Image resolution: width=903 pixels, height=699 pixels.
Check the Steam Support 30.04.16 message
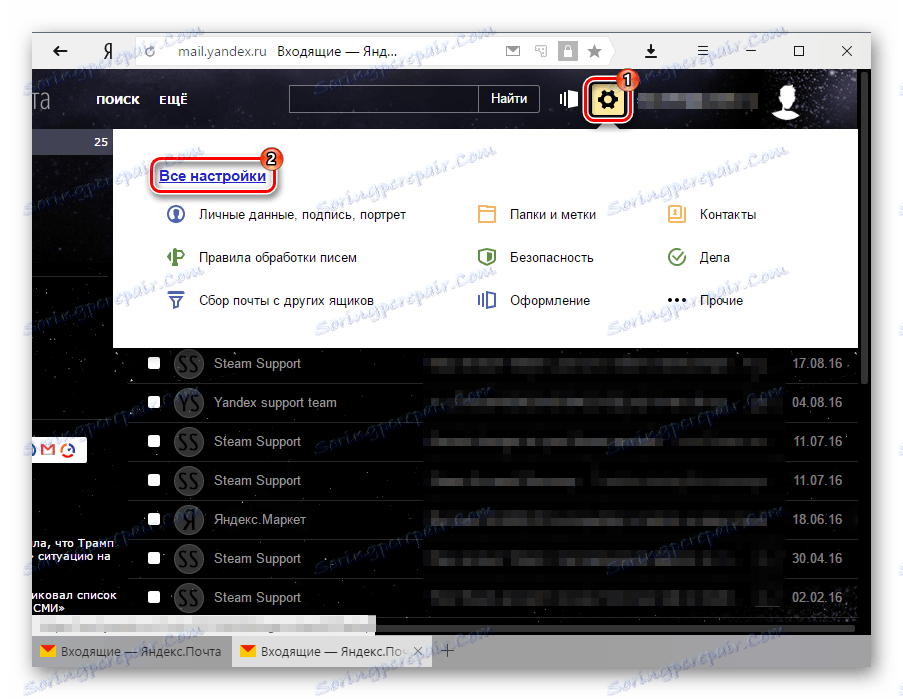[x=154, y=558]
